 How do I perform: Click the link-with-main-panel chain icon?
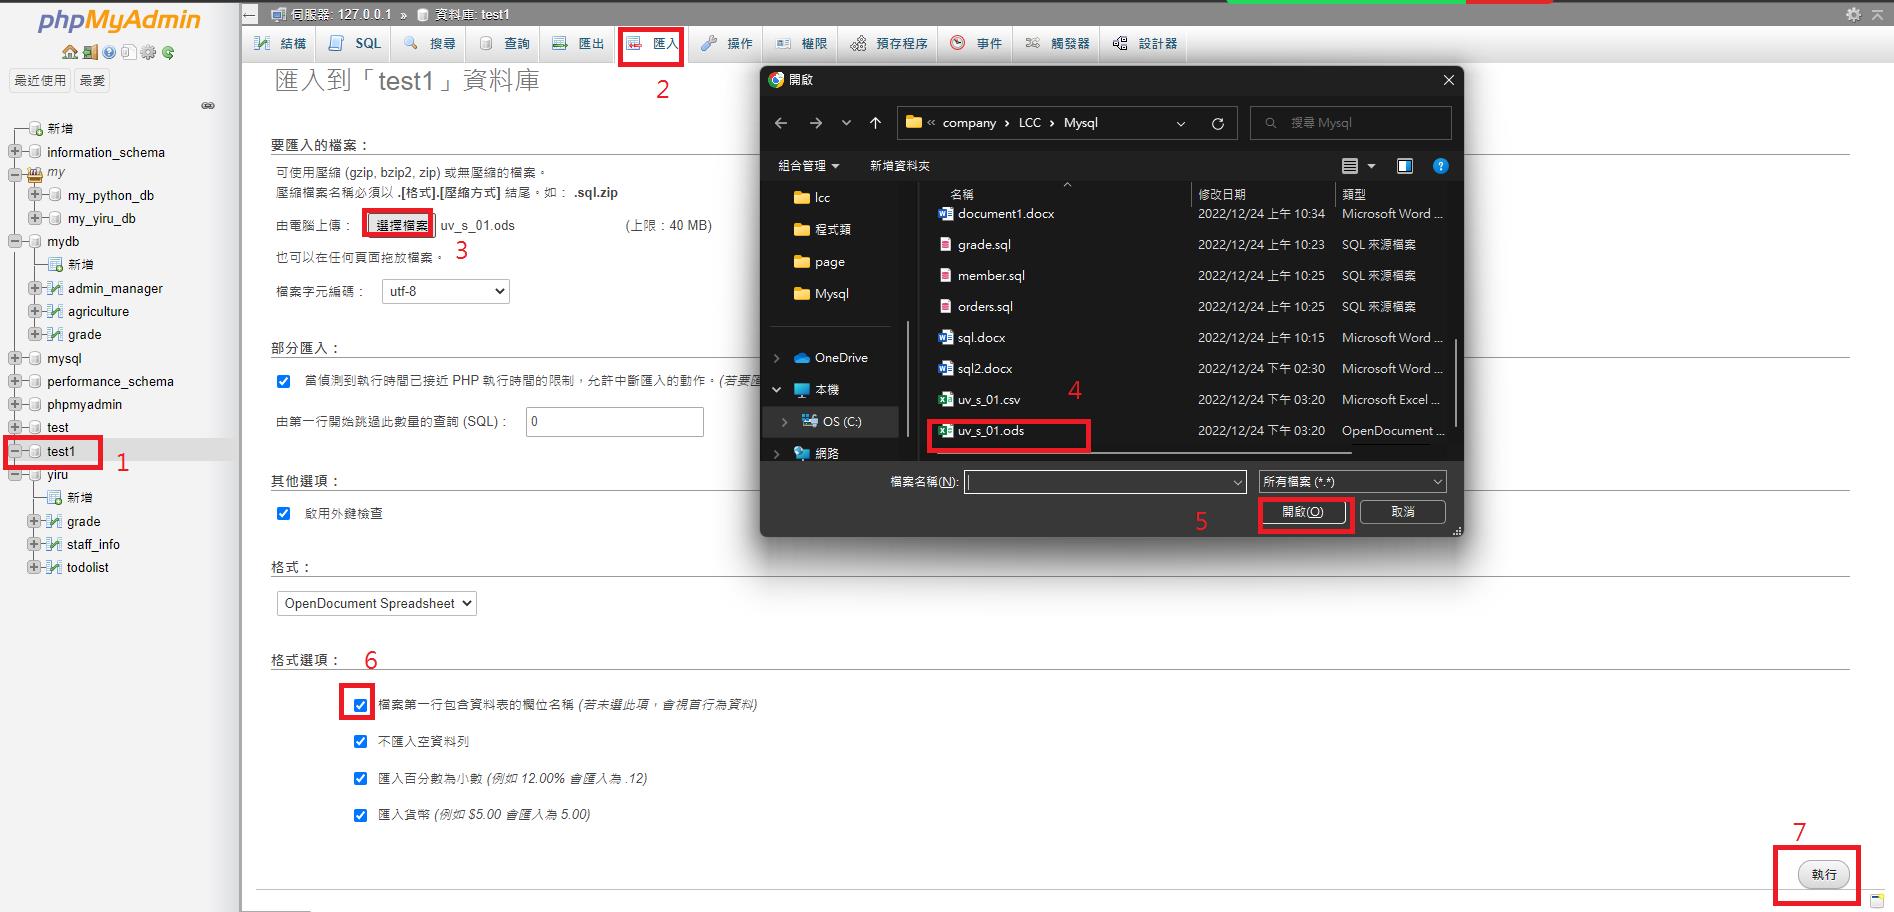click(208, 105)
